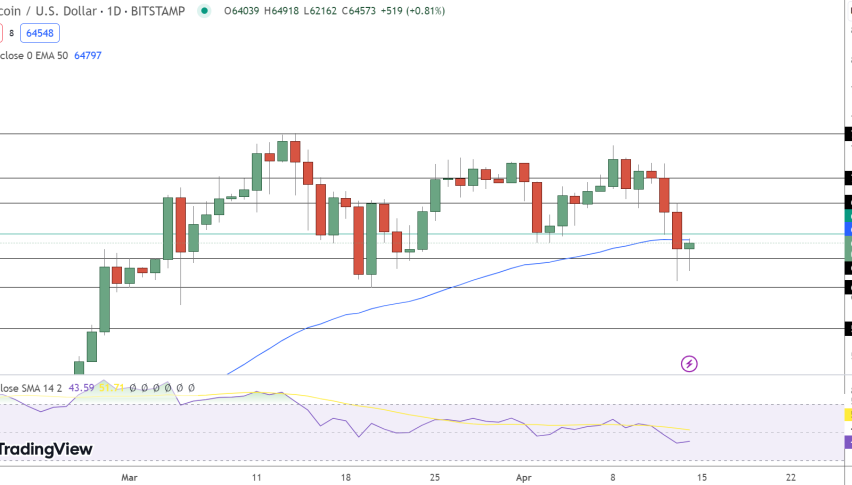
Task: Select the U.S. Dollar 1D BITSTAMP symbol title
Action: 92,11
